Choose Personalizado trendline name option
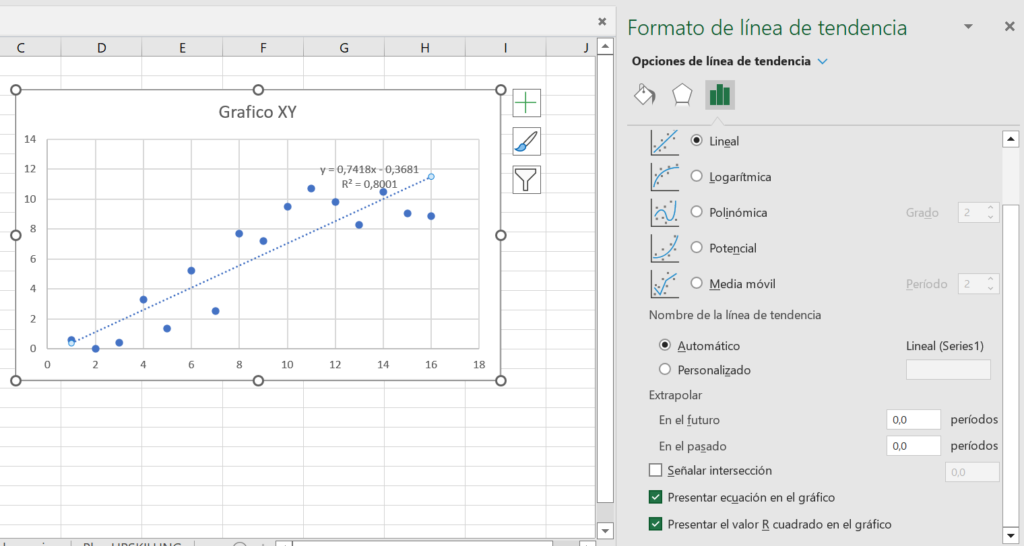 665,369
